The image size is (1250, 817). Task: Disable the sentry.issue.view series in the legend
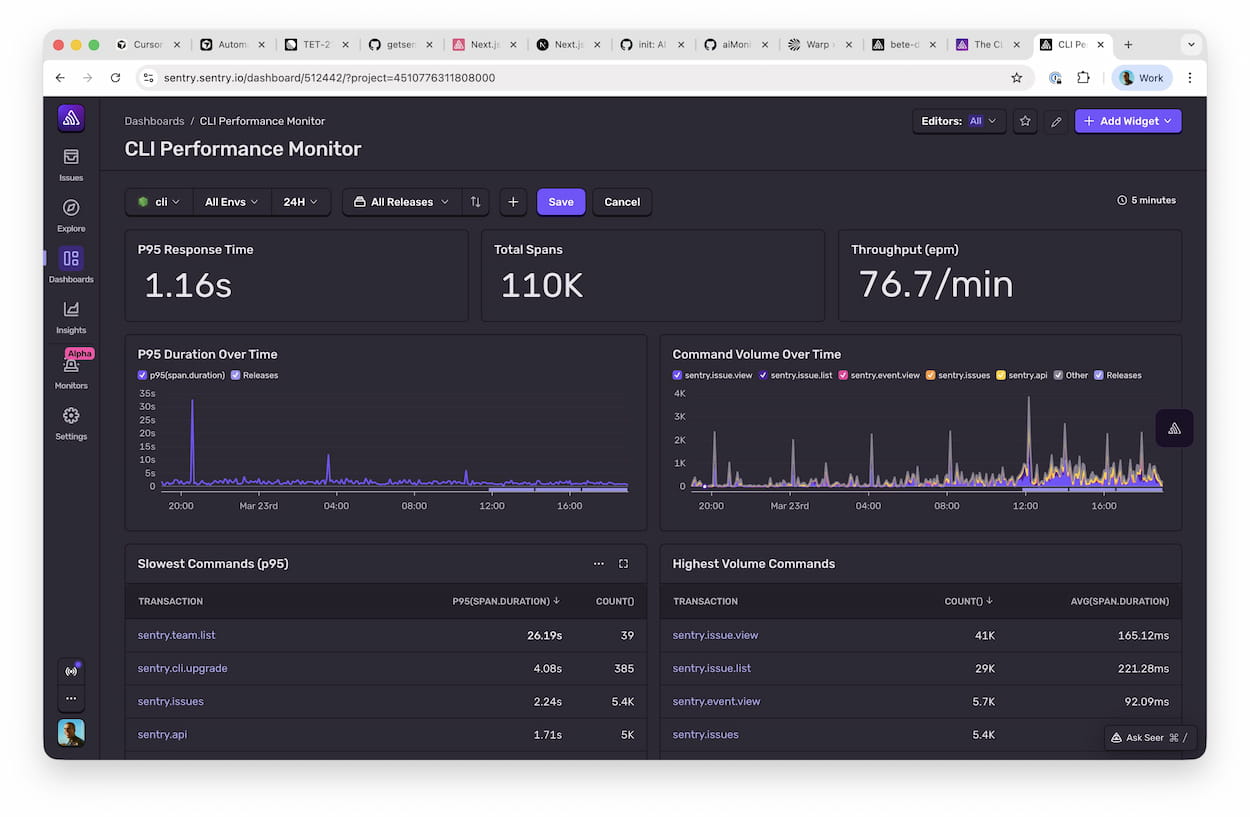679,375
